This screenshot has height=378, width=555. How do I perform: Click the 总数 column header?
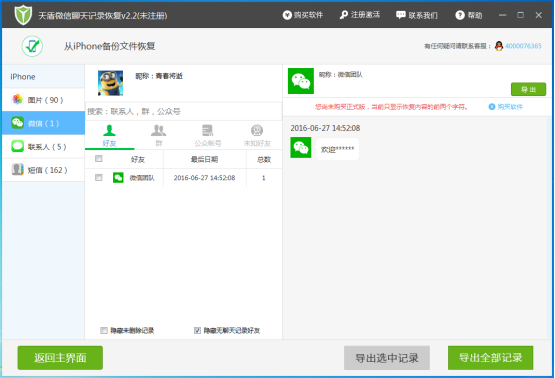[x=264, y=159]
